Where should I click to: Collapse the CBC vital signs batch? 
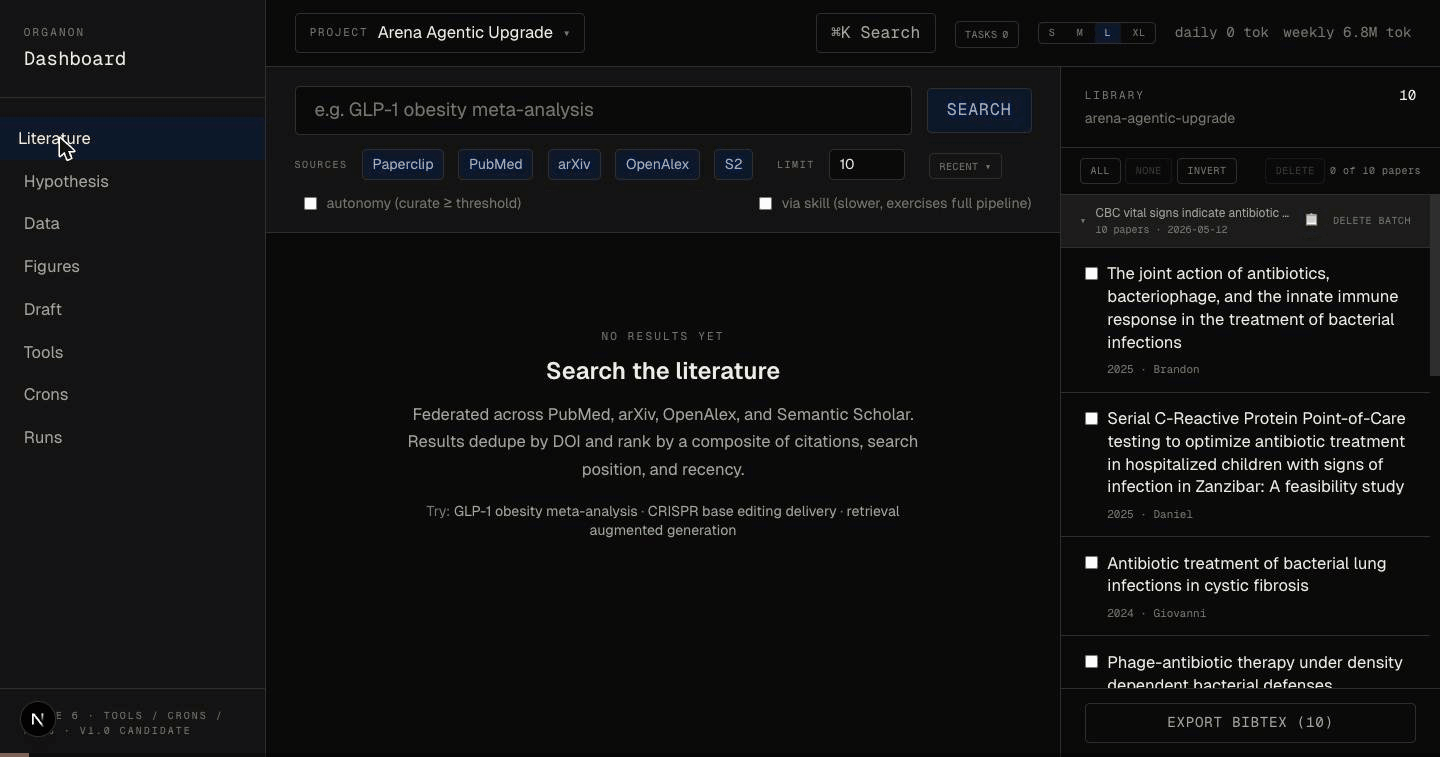click(x=1083, y=220)
